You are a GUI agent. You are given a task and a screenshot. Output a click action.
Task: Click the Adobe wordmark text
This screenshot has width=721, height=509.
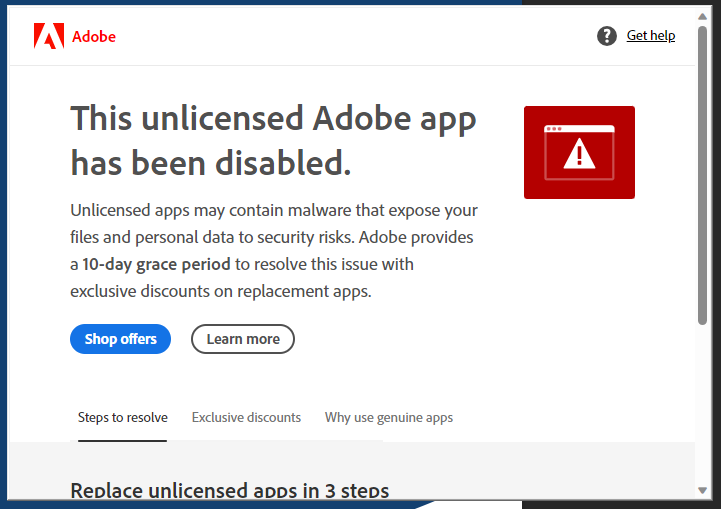click(x=94, y=37)
